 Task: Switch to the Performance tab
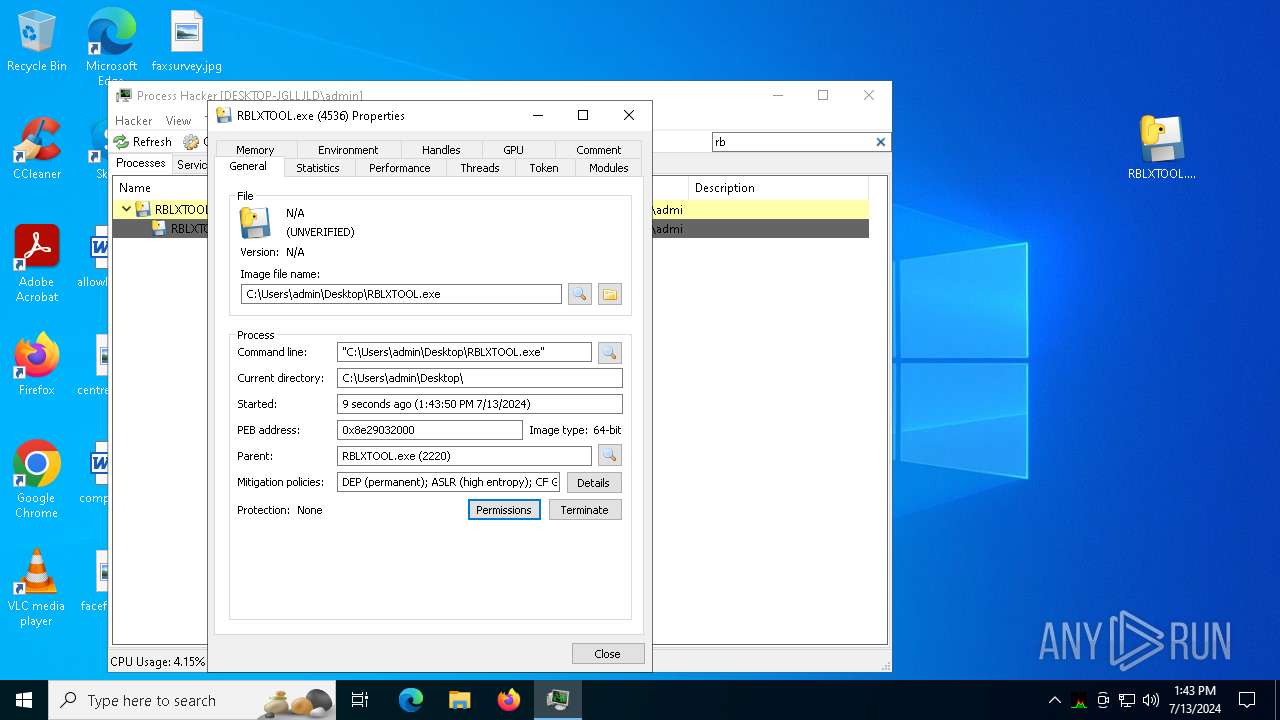tap(399, 168)
